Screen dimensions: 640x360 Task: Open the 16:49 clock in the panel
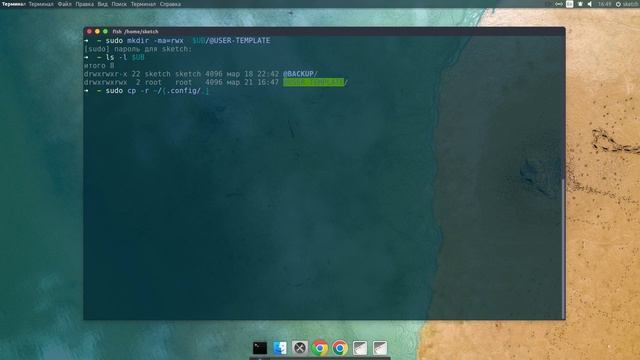point(604,4)
